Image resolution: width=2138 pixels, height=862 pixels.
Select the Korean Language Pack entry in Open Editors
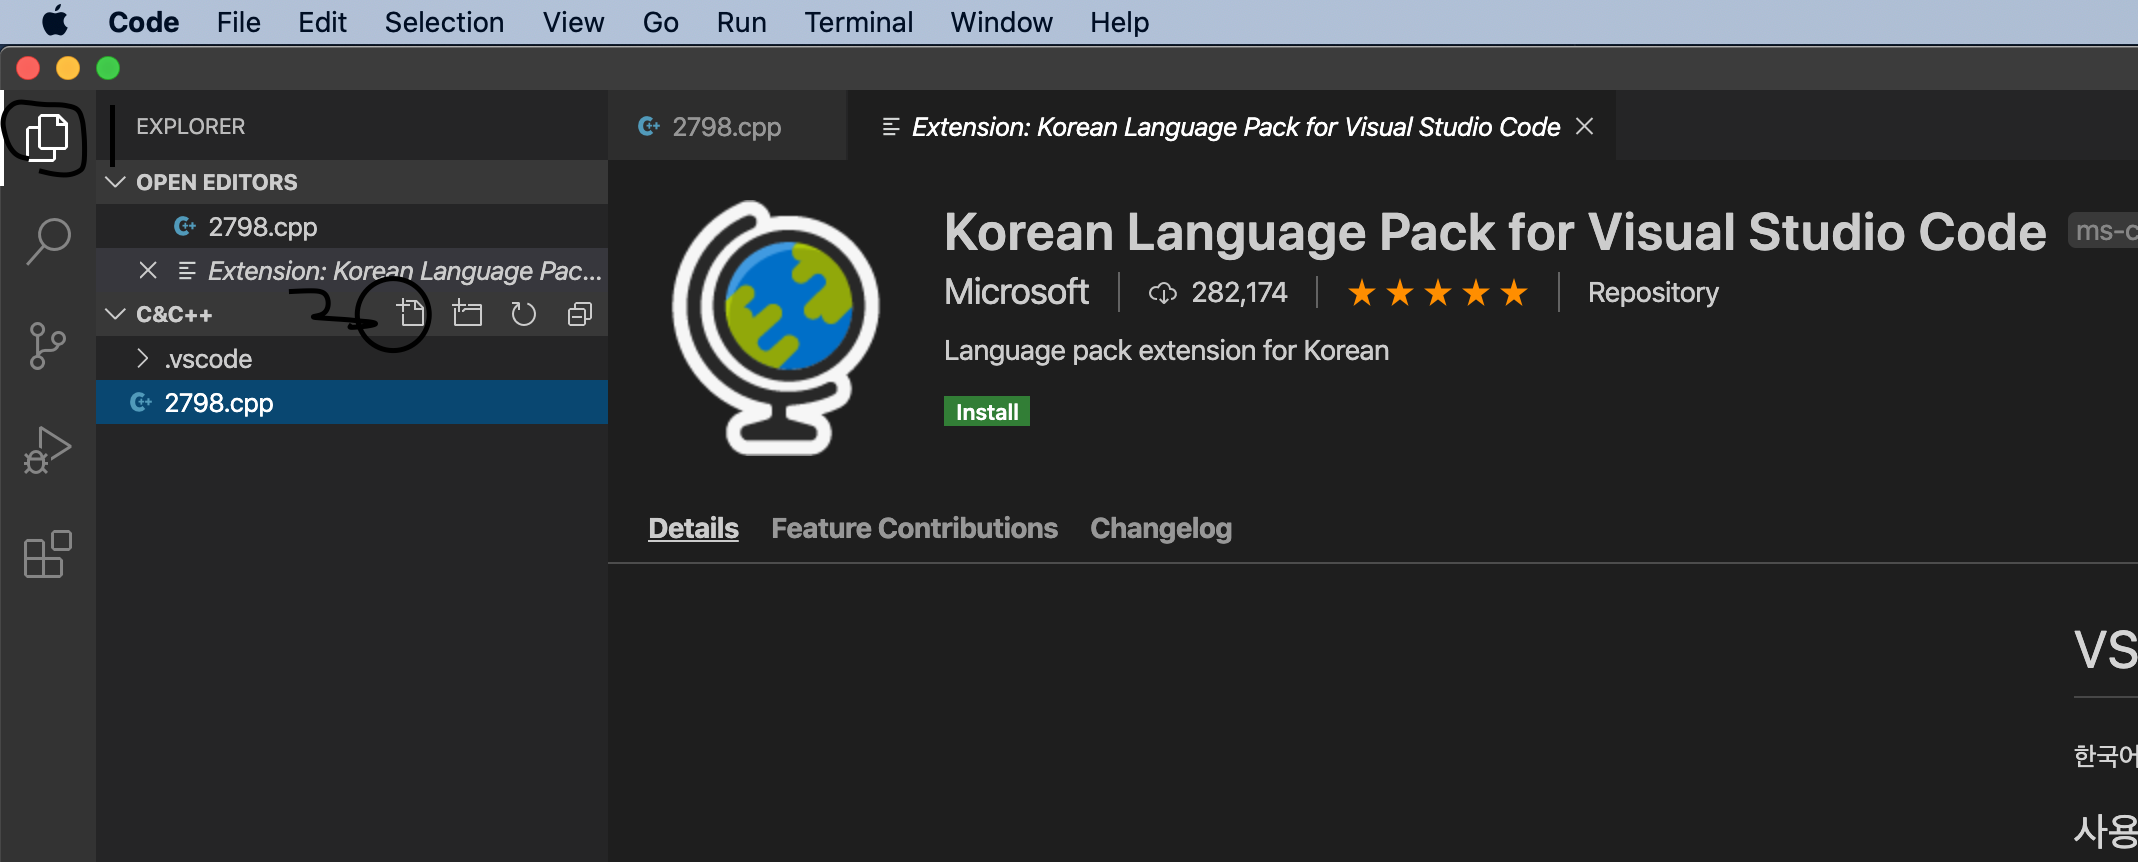pos(352,270)
